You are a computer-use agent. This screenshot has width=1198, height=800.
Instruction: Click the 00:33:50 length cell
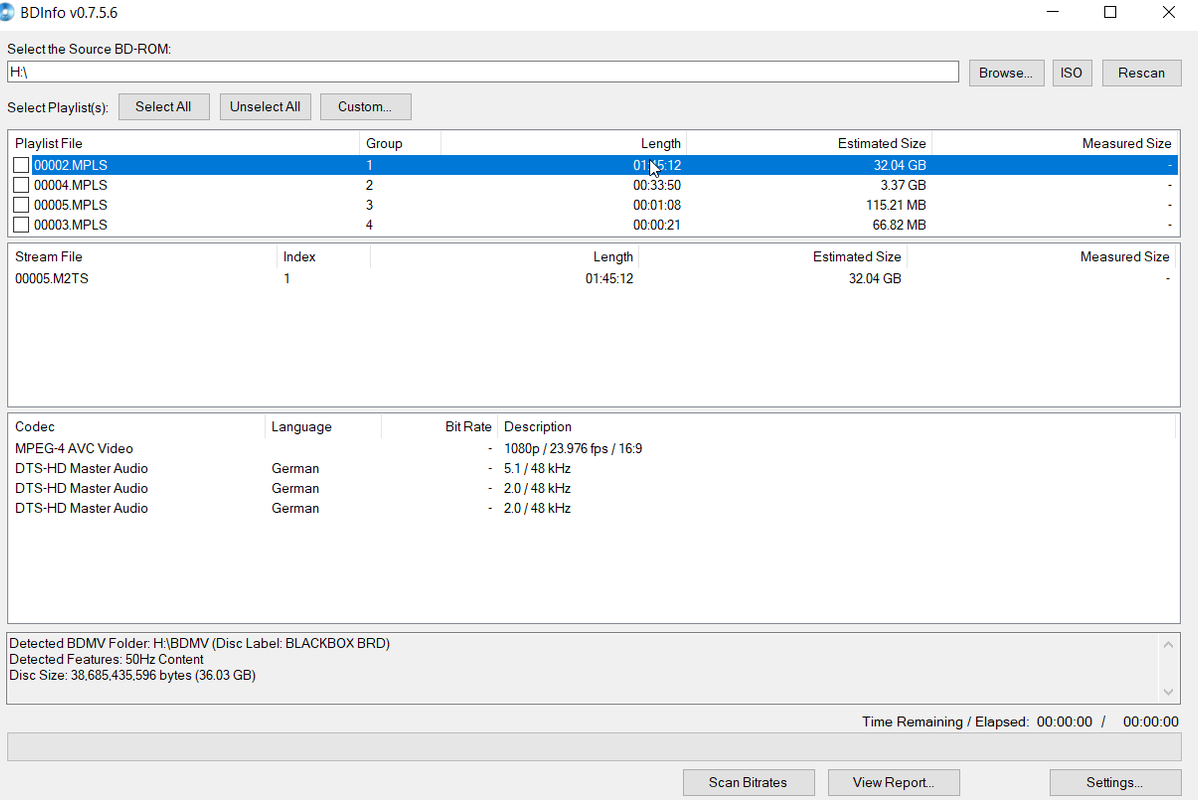coord(656,185)
